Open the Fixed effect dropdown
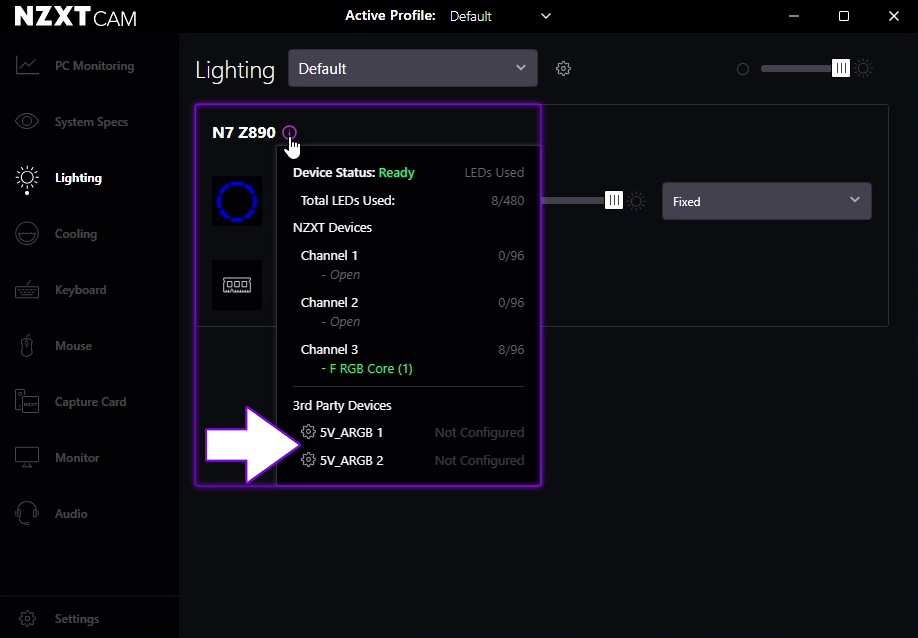 (766, 201)
